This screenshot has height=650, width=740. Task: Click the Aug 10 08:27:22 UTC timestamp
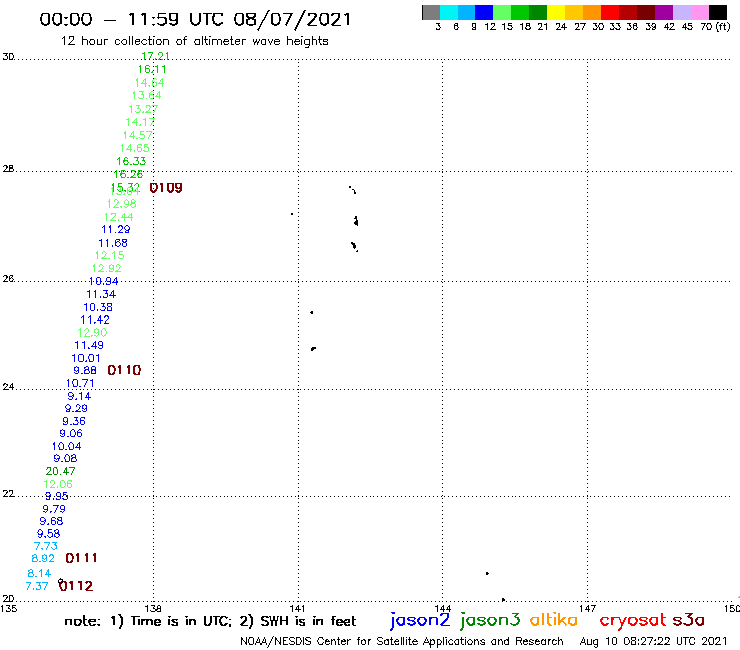653,642
